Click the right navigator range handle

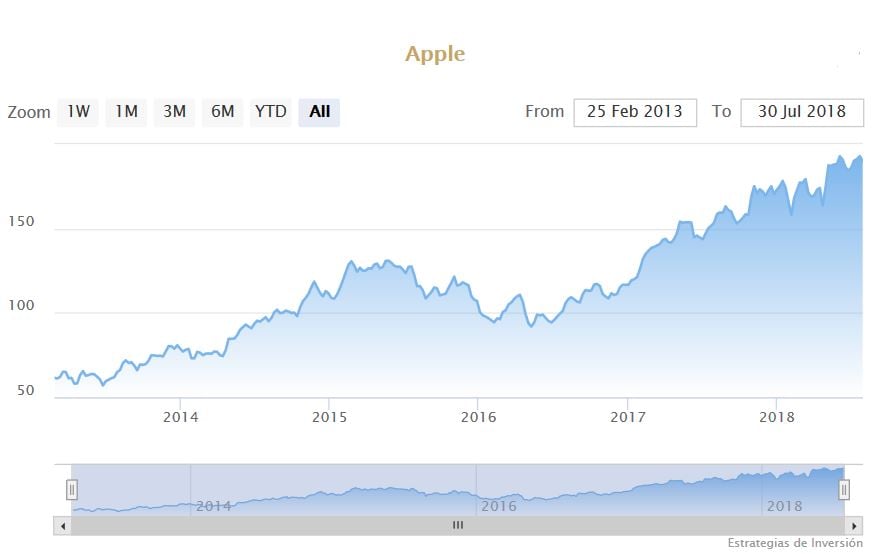click(844, 489)
